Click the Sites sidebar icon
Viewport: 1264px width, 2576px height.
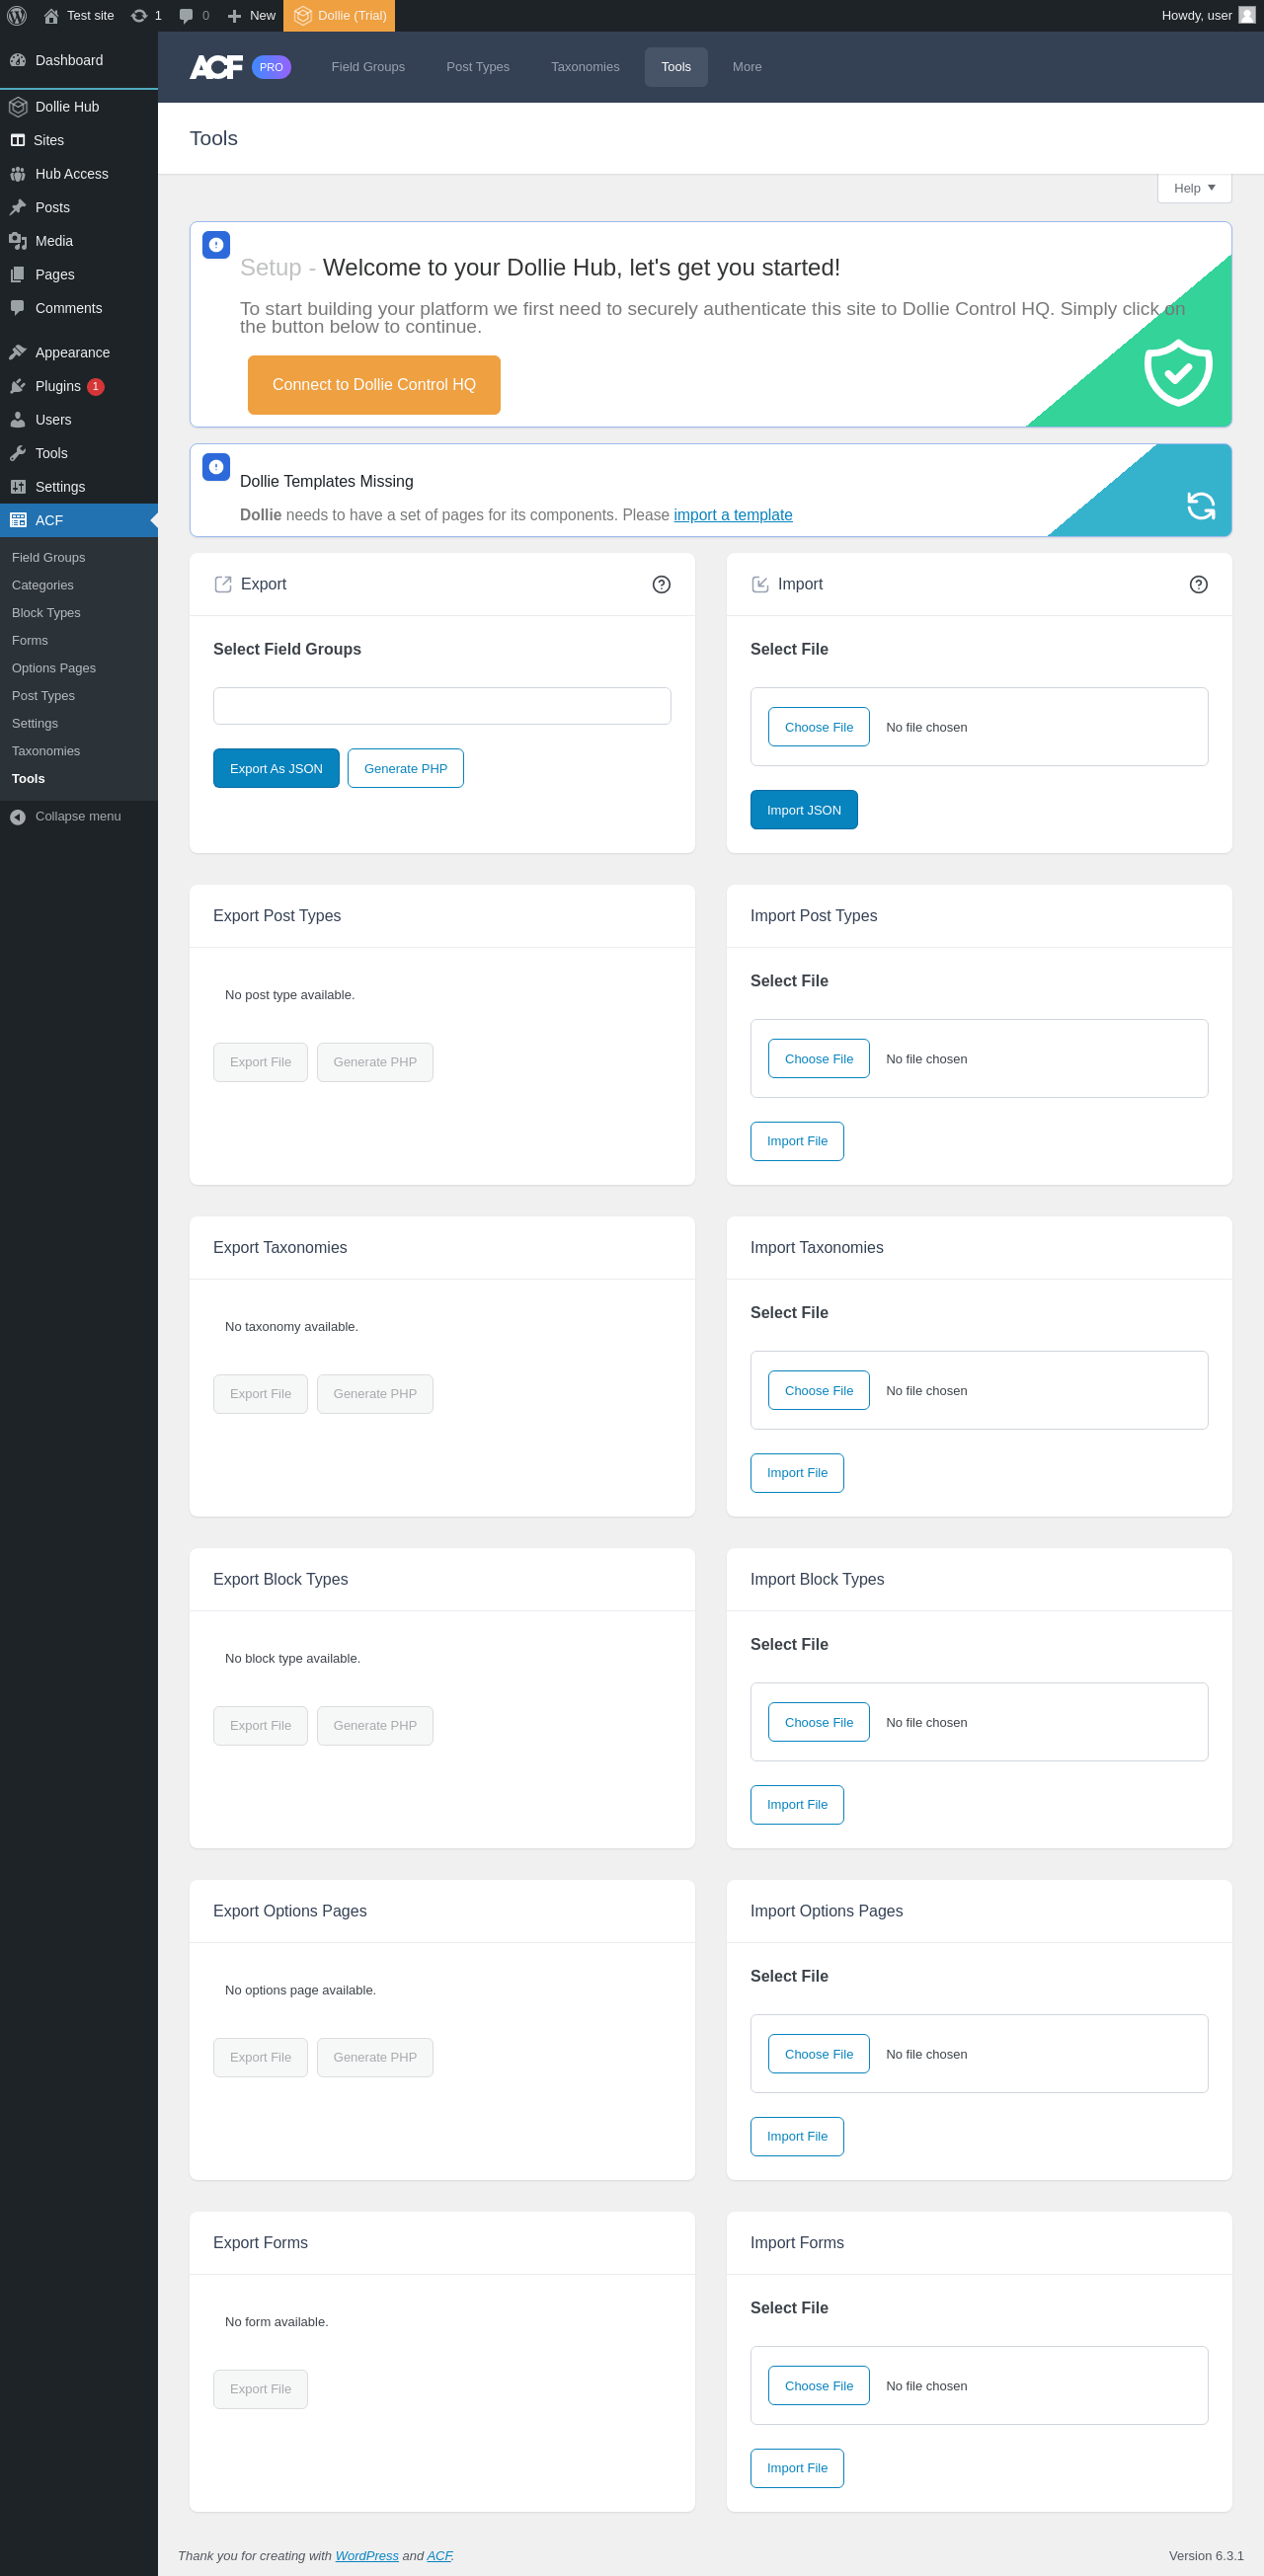click(18, 140)
